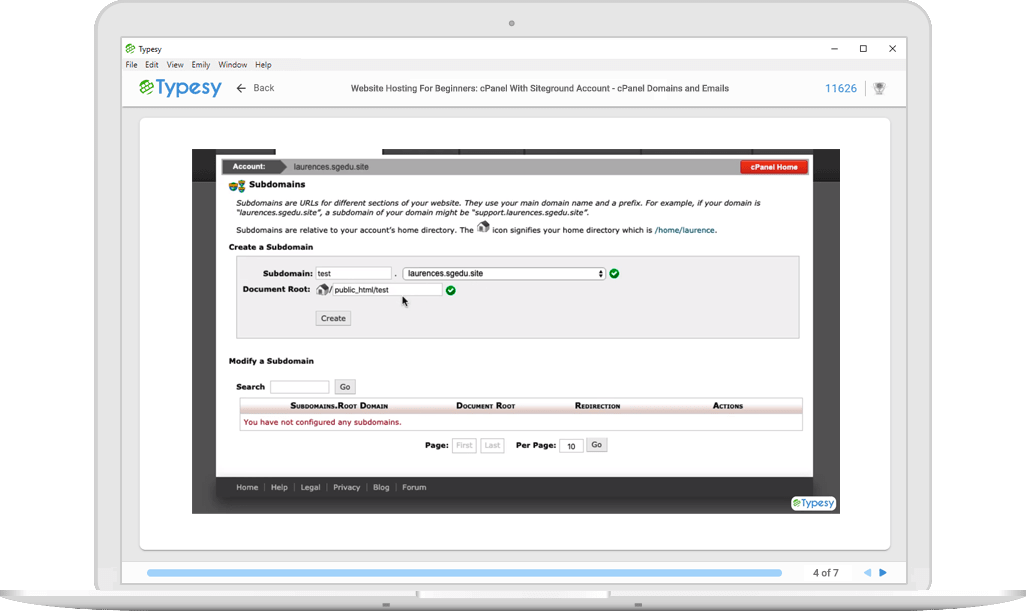The image size is (1026, 611).
Task: Open the View menu
Action: click(175, 65)
